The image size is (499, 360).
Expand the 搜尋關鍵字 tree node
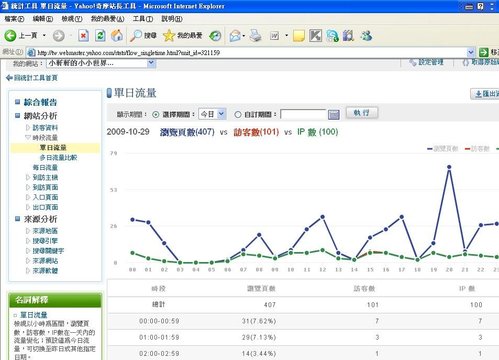point(28,251)
